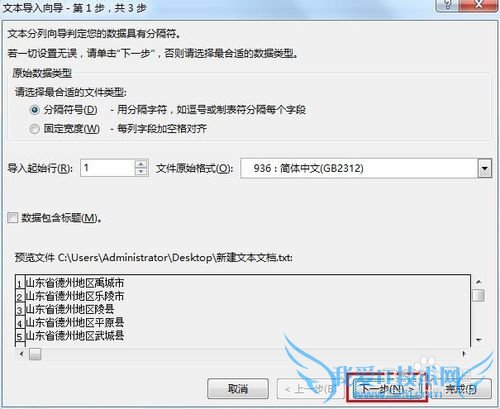Decrease 导入起始行 with the down spinner arrow
Viewport: 500px width, 409px height.
(141, 172)
